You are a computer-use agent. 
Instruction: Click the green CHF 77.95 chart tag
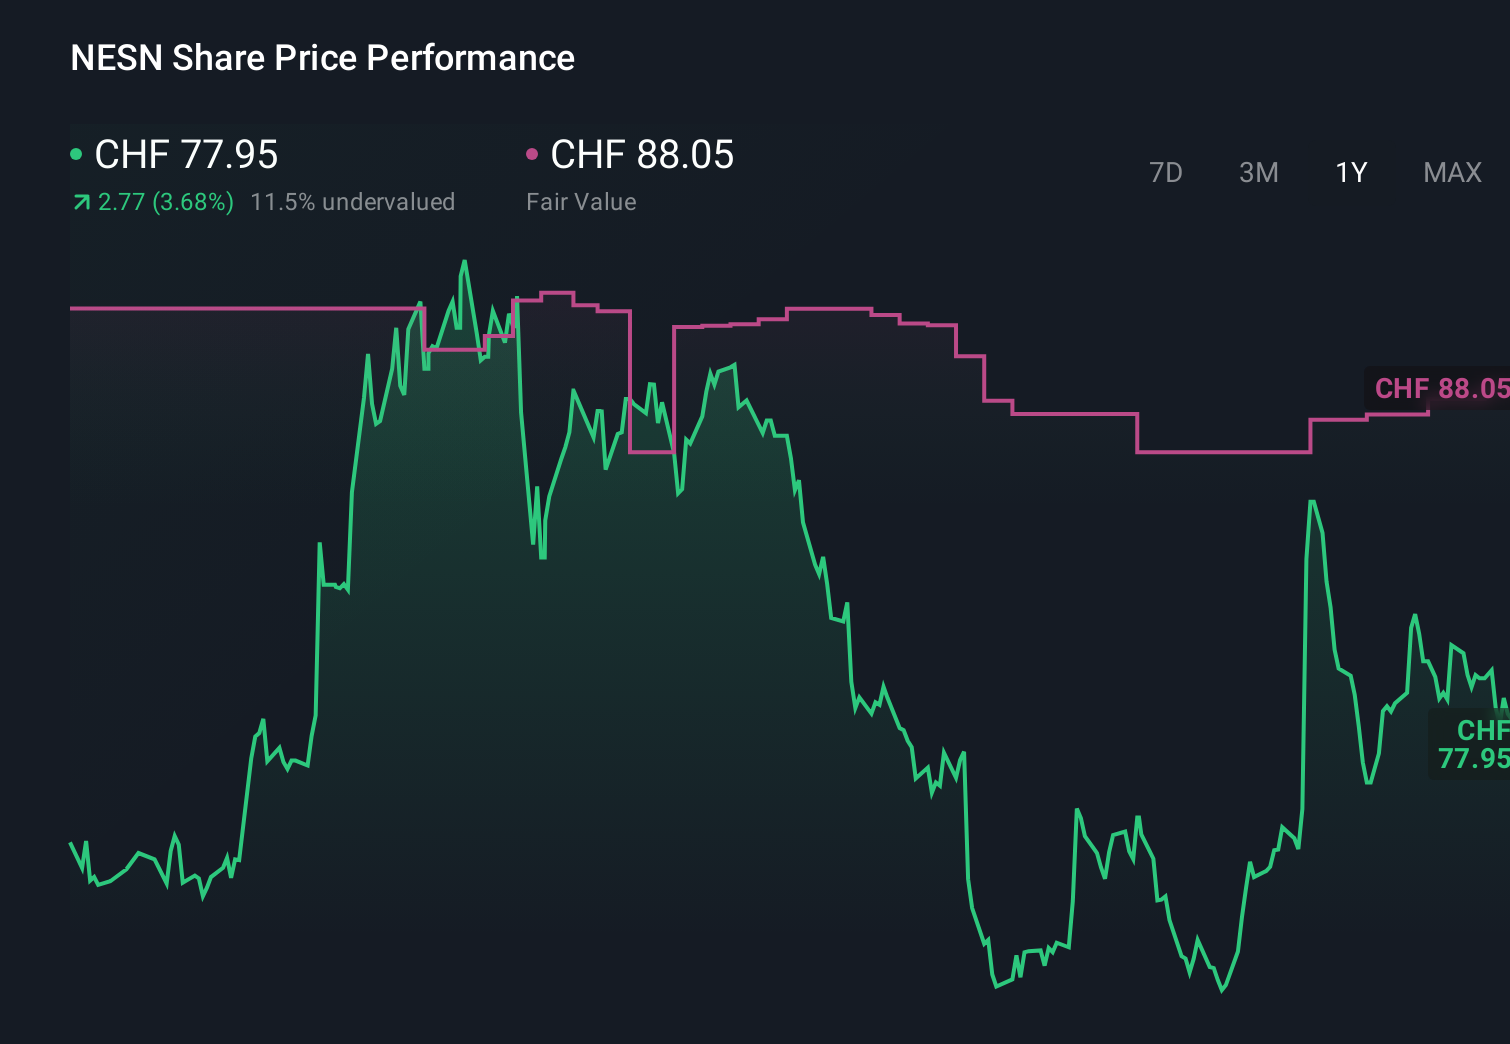(x=1471, y=744)
